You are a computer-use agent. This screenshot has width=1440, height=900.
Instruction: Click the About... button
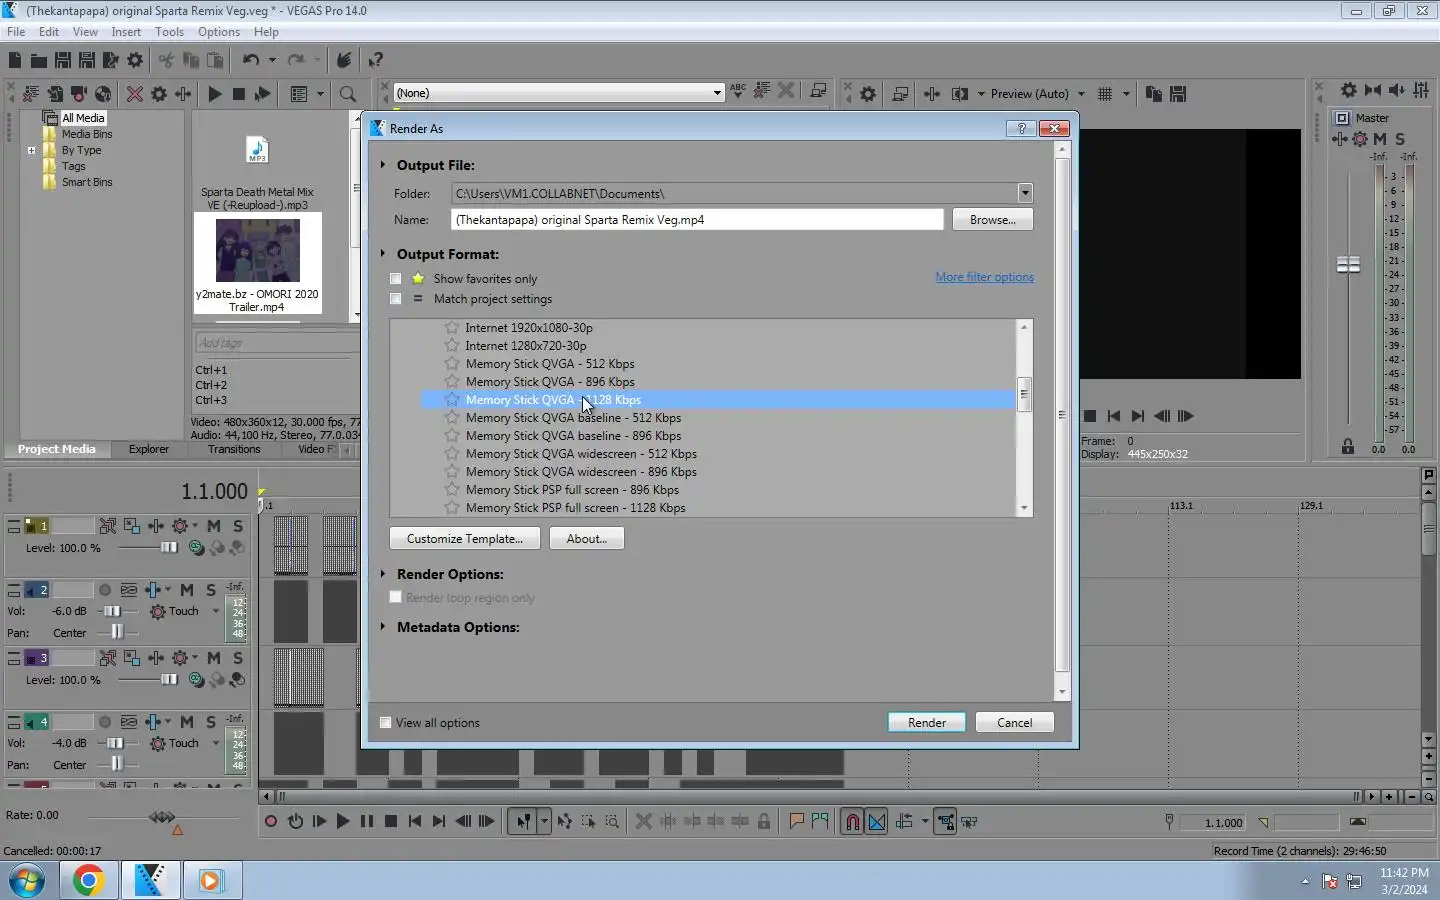[587, 539]
